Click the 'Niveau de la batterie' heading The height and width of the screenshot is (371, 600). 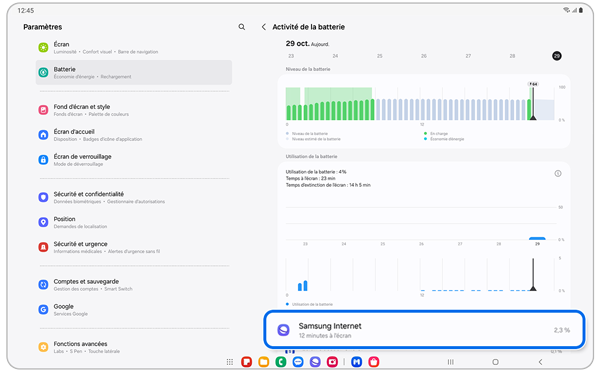[308, 69]
